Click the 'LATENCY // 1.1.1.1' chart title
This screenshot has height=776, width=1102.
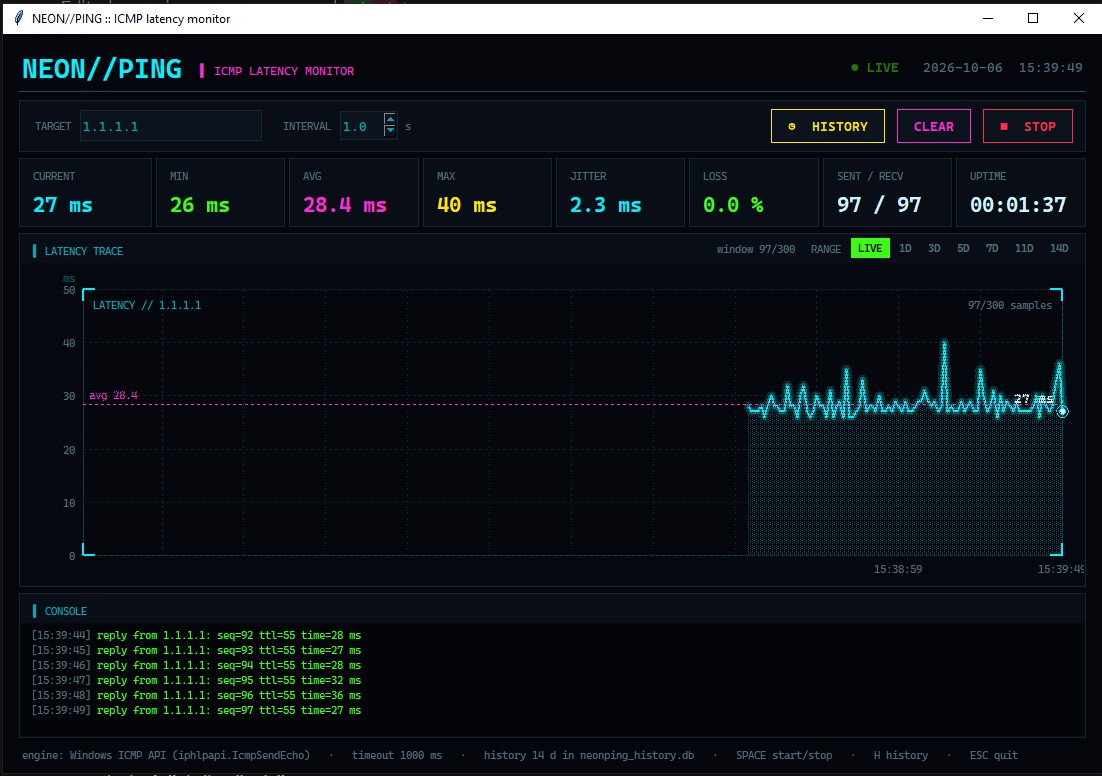[147, 305]
